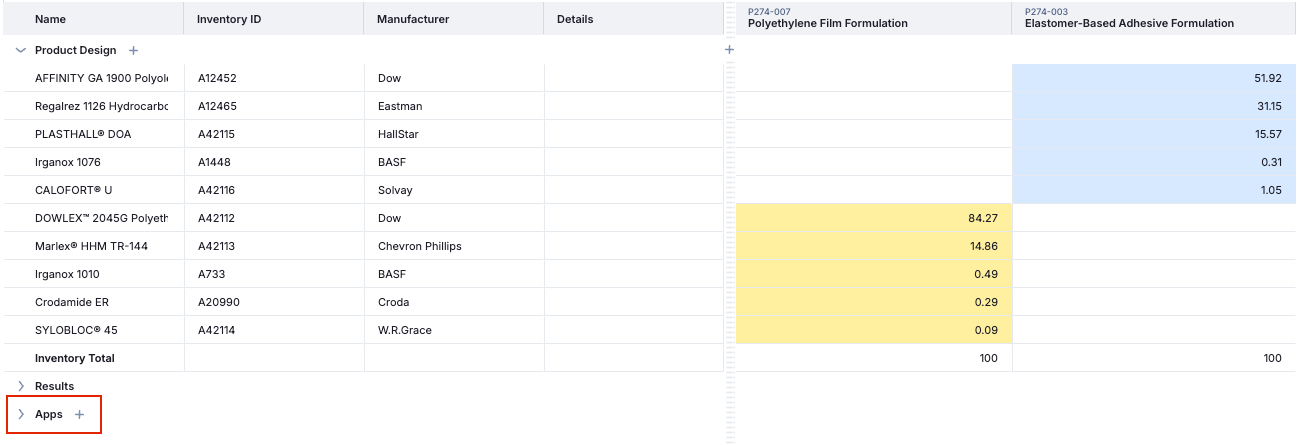Click the Details cell for Crodamide ER

[632, 302]
